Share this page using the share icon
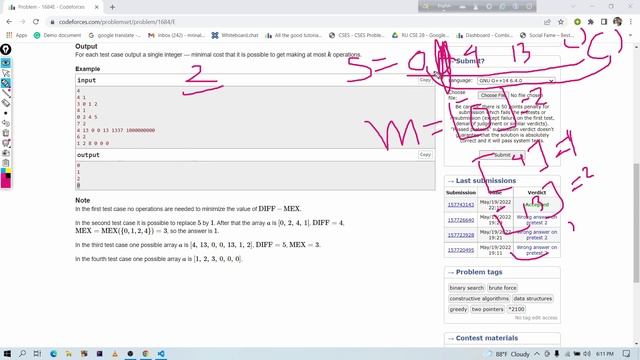Screen dimensions: 640x360 click(547, 22)
